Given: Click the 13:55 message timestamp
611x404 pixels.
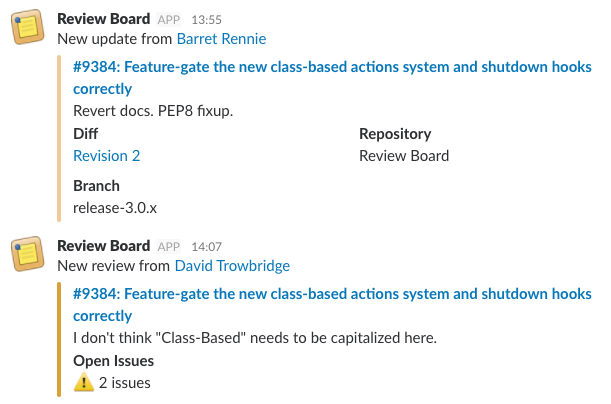Looking at the screenshot, I should [x=205, y=20].
